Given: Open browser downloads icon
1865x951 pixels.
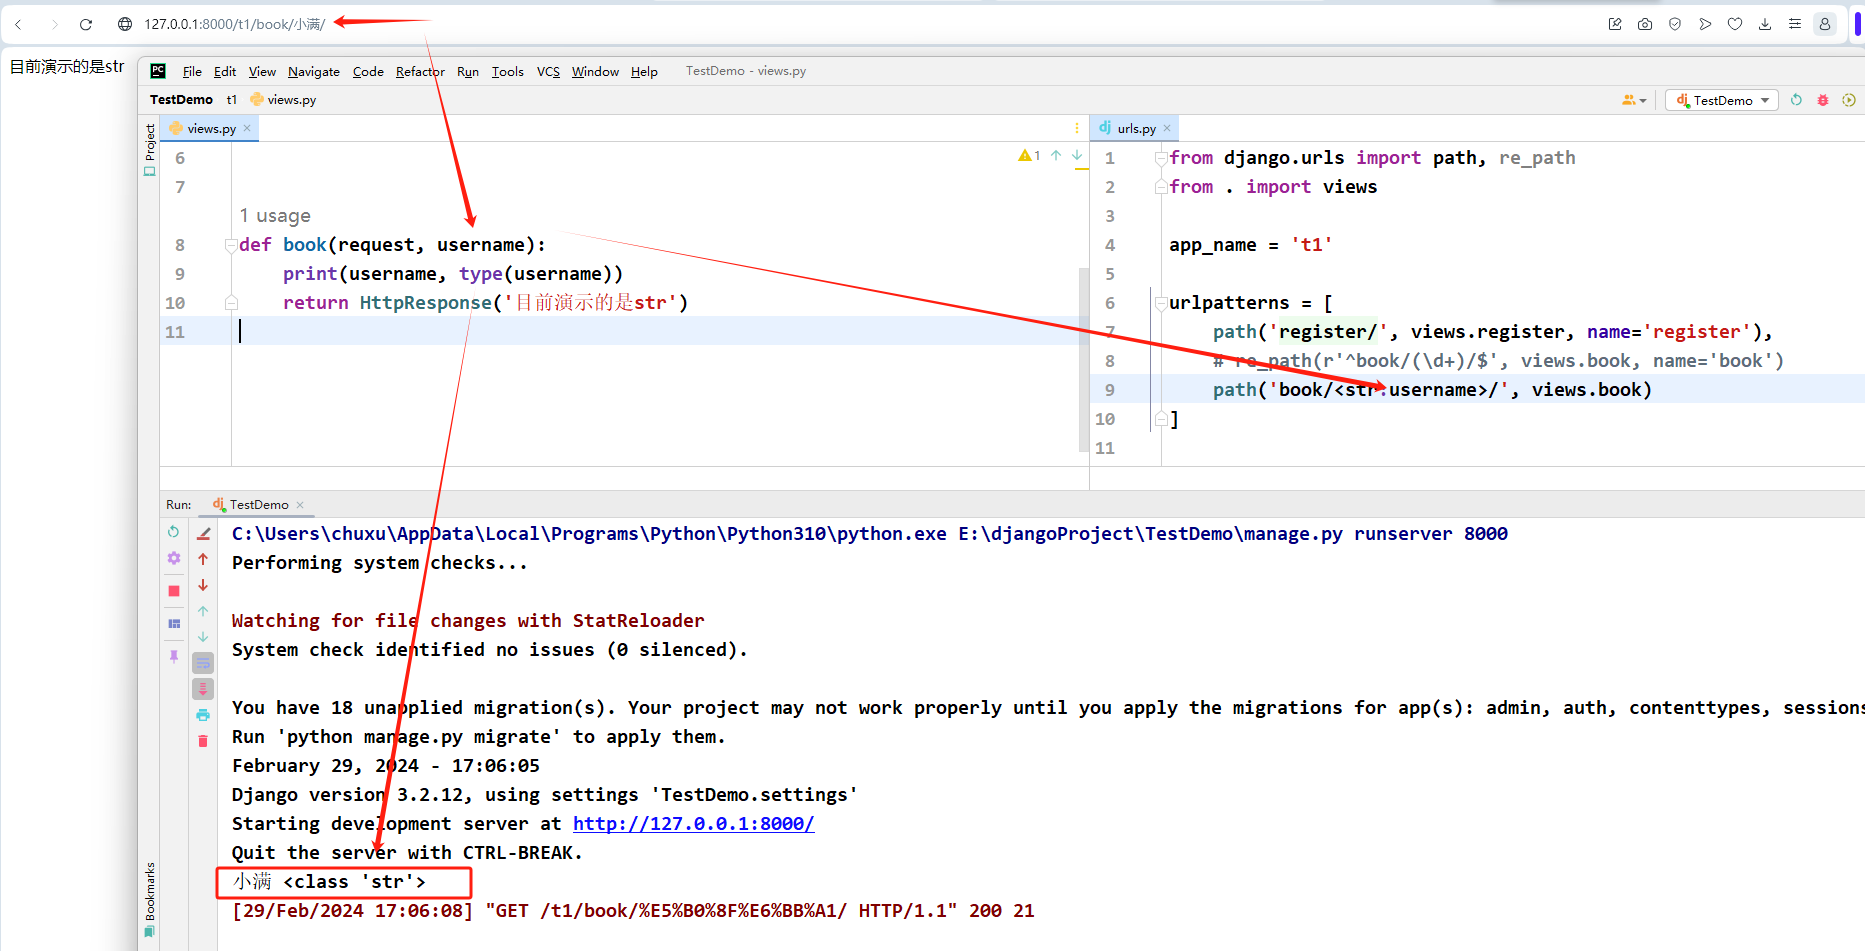Looking at the screenshot, I should (x=1765, y=24).
